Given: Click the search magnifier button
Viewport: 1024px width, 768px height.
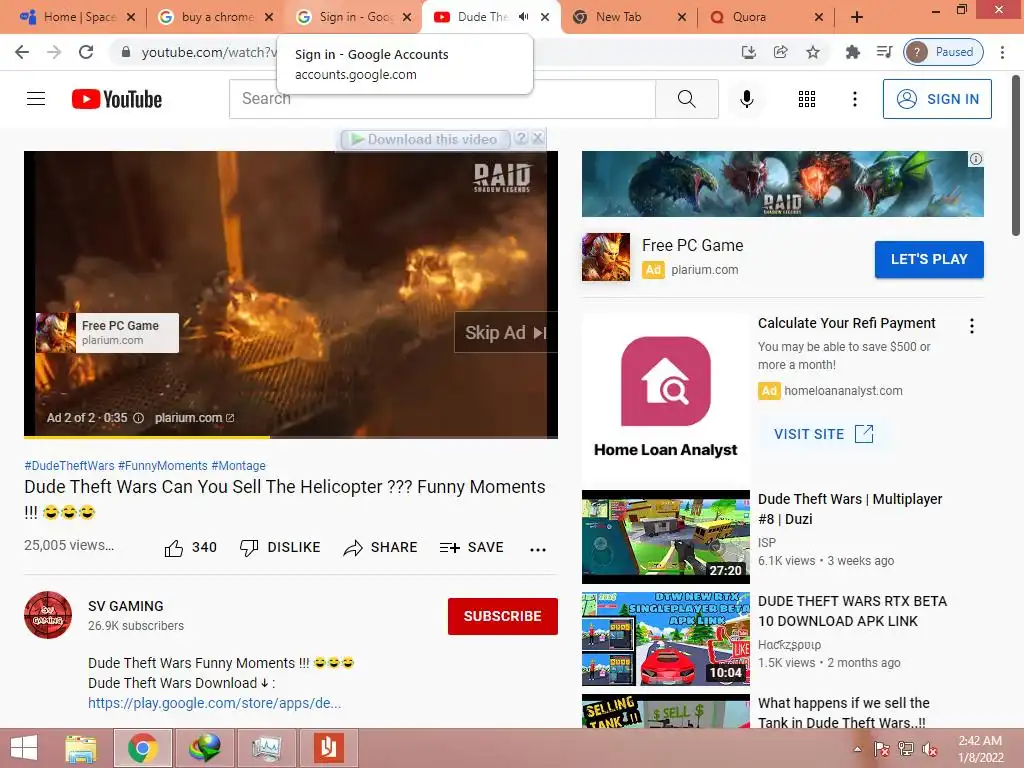Looking at the screenshot, I should tap(686, 99).
